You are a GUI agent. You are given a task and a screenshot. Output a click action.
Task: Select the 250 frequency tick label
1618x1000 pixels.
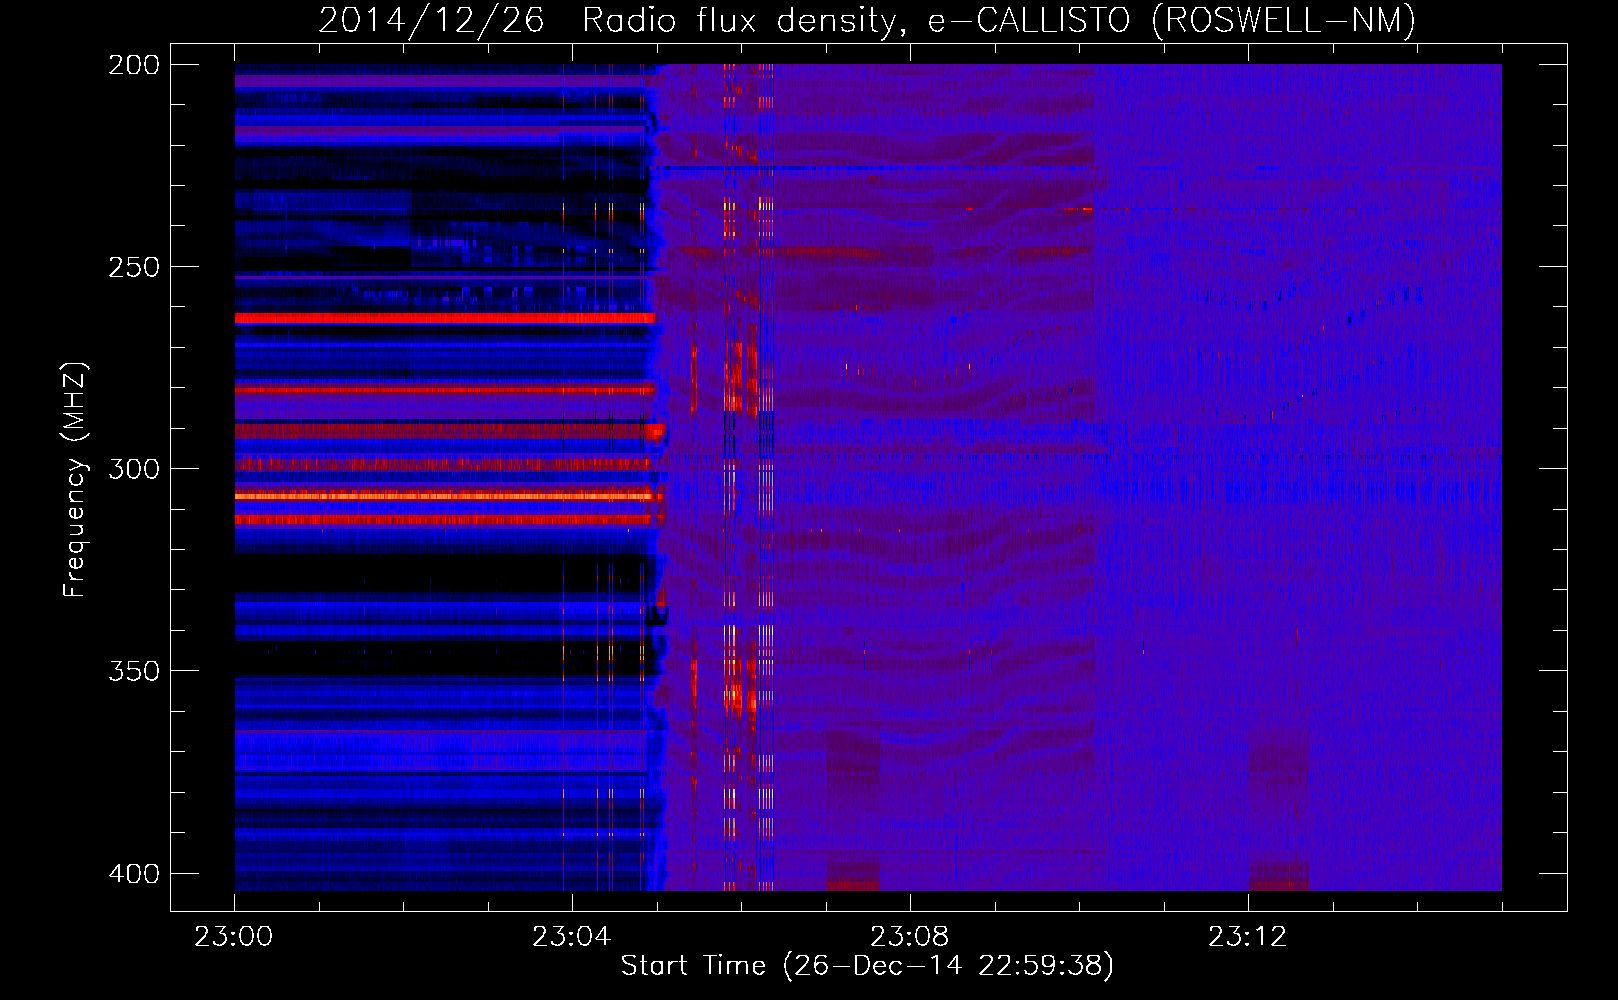(134, 267)
